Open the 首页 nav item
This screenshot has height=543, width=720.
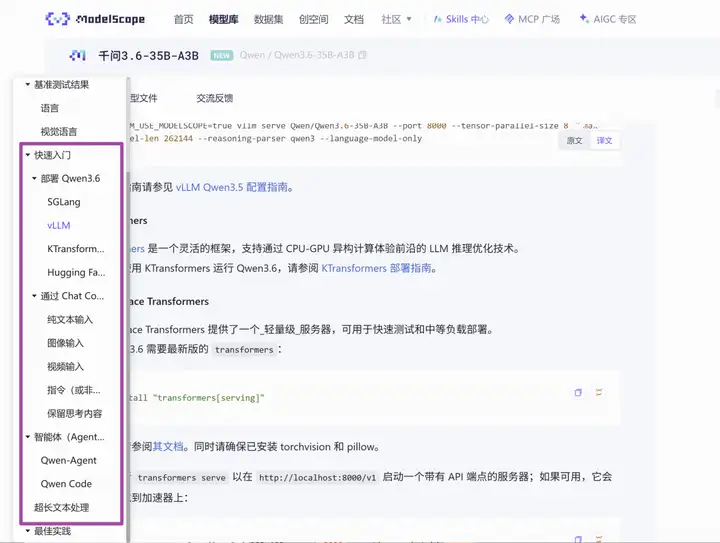tap(183, 19)
